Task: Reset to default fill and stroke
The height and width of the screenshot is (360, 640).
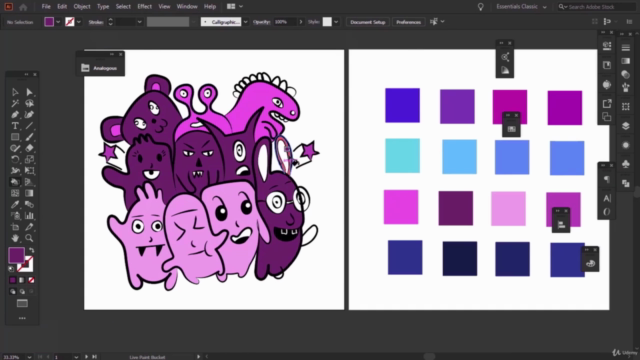Action: pyautogui.click(x=11, y=269)
